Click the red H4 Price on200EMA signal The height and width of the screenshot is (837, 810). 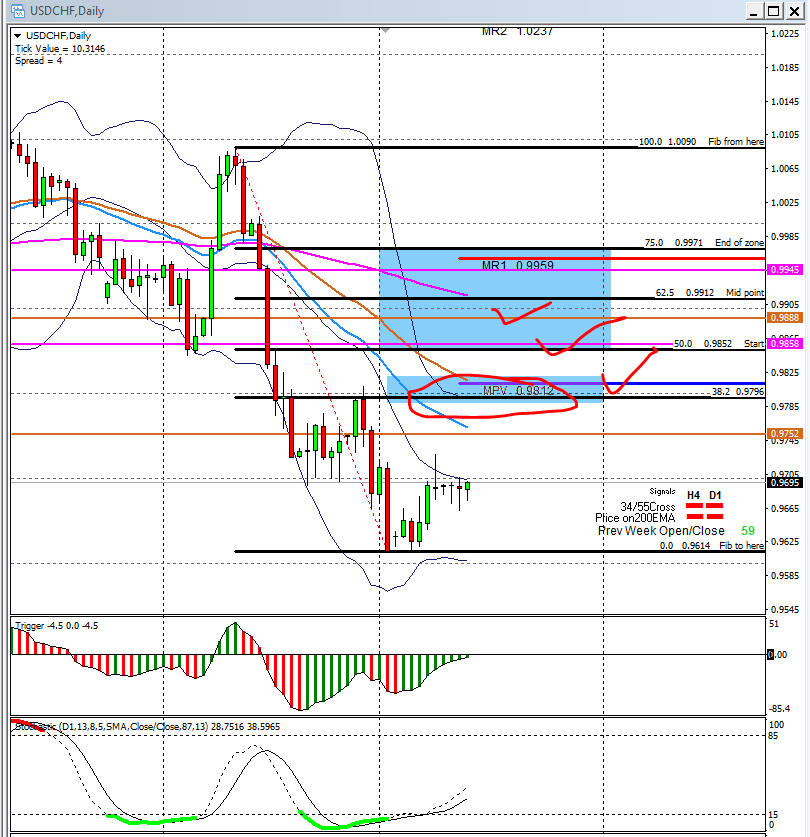click(694, 518)
